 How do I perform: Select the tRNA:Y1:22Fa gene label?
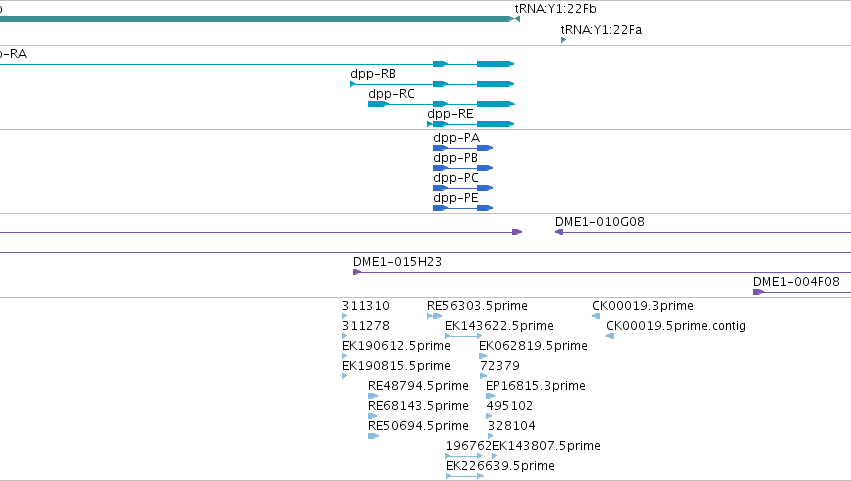click(601, 29)
